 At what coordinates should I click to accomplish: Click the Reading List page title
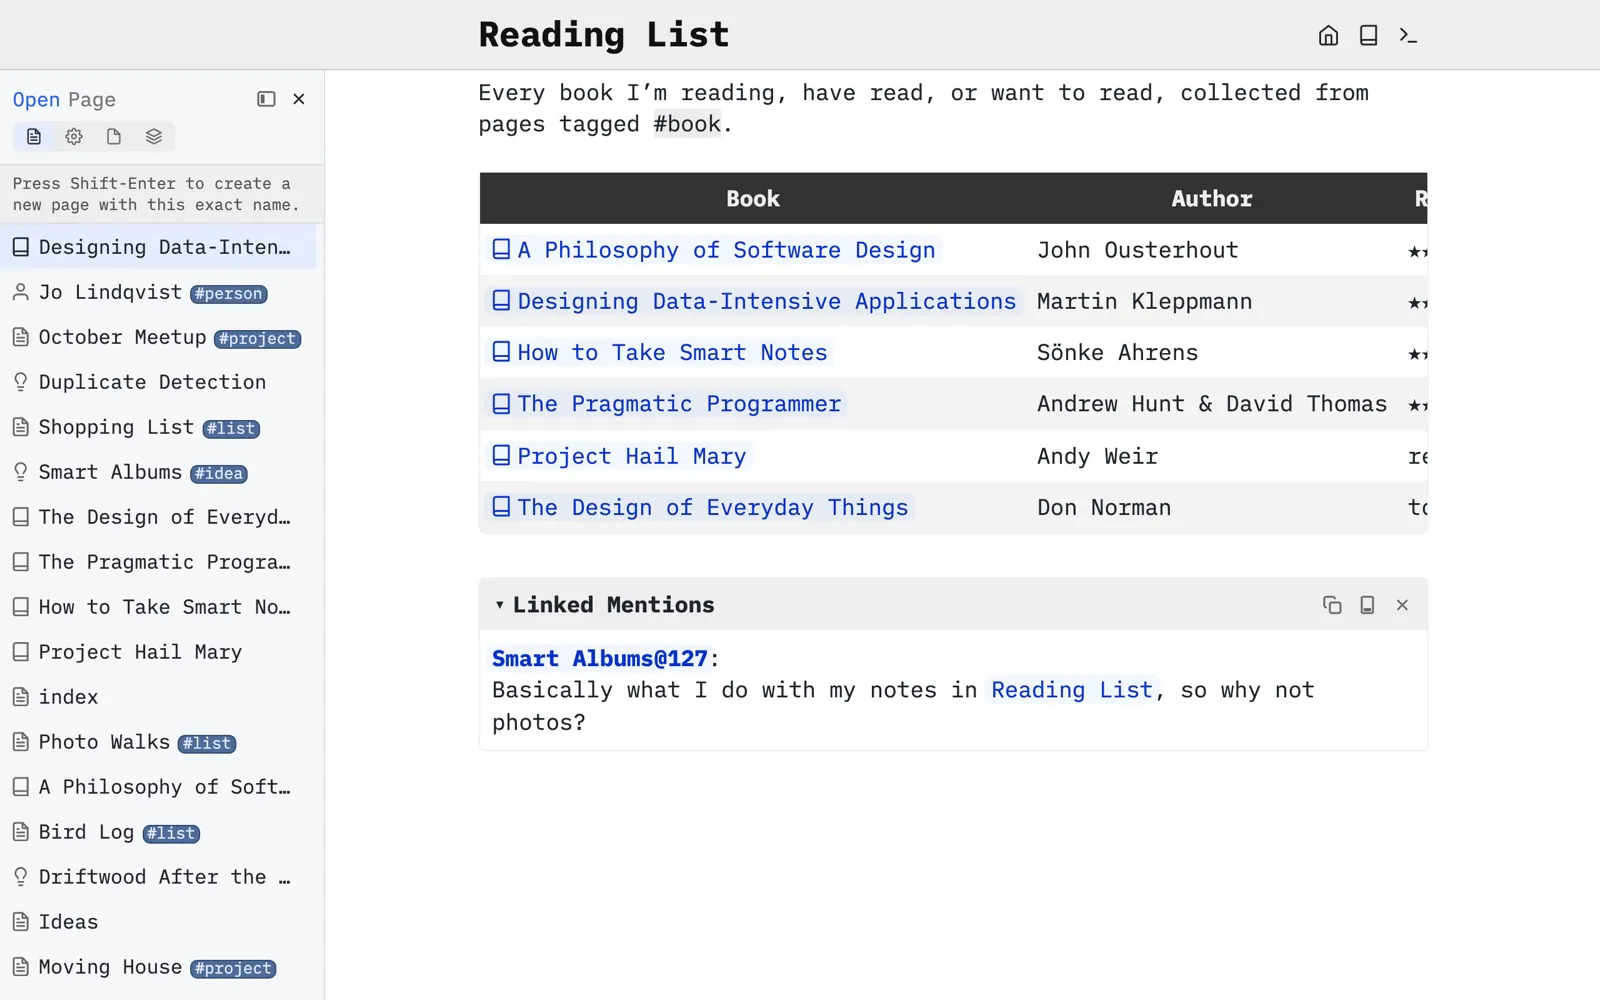point(604,35)
